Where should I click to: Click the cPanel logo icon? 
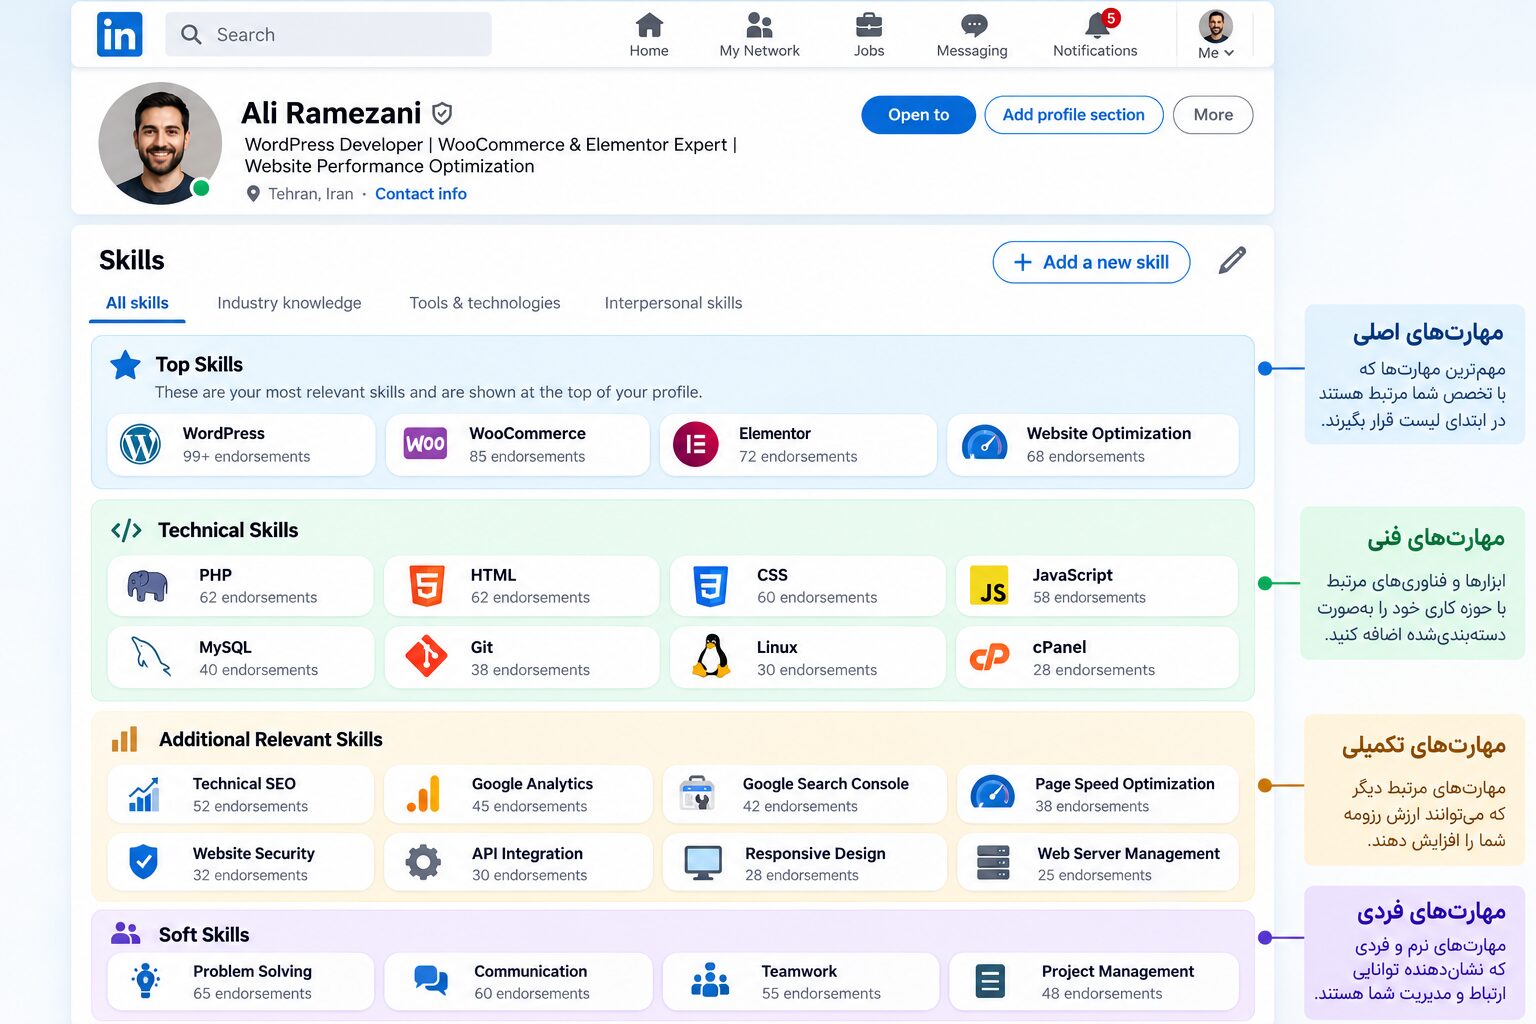990,657
